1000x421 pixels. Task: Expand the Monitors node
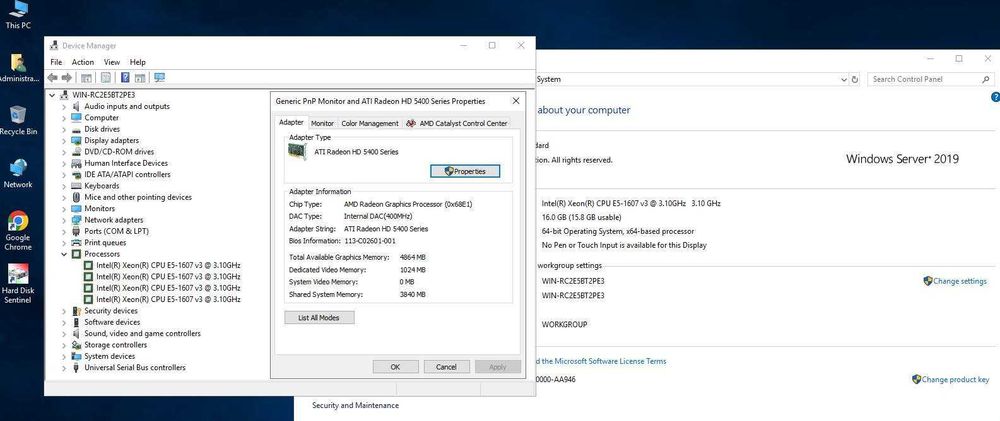coord(64,209)
